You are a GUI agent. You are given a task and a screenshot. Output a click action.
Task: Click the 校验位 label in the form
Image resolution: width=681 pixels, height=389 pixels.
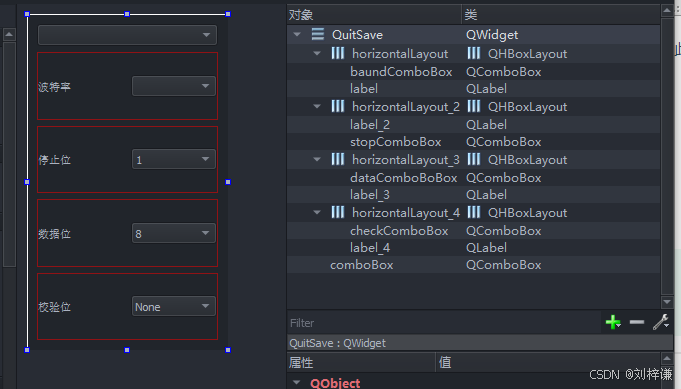click(x=54, y=307)
